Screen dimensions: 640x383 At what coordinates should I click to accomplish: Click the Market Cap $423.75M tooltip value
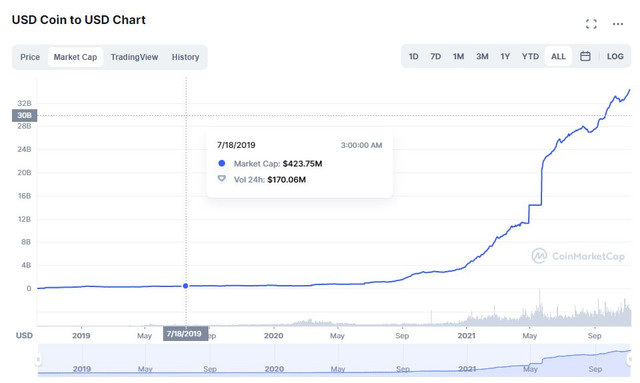[302, 164]
